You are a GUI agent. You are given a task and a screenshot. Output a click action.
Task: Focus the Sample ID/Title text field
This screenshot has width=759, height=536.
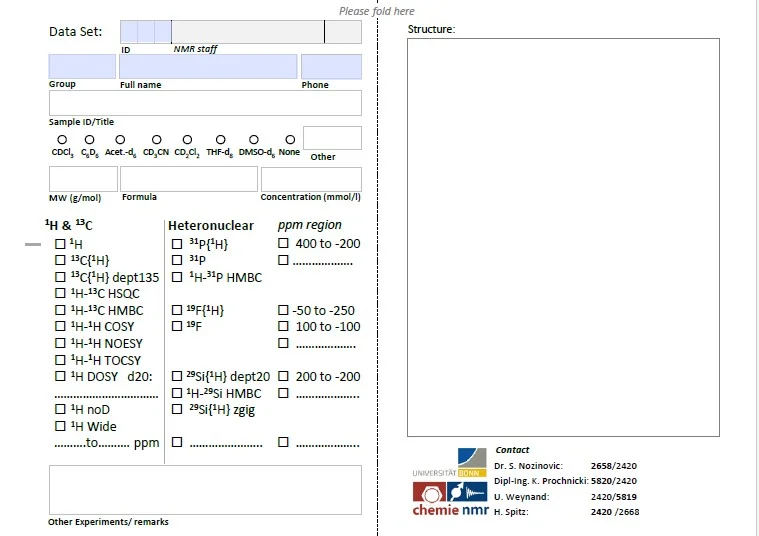[205, 103]
